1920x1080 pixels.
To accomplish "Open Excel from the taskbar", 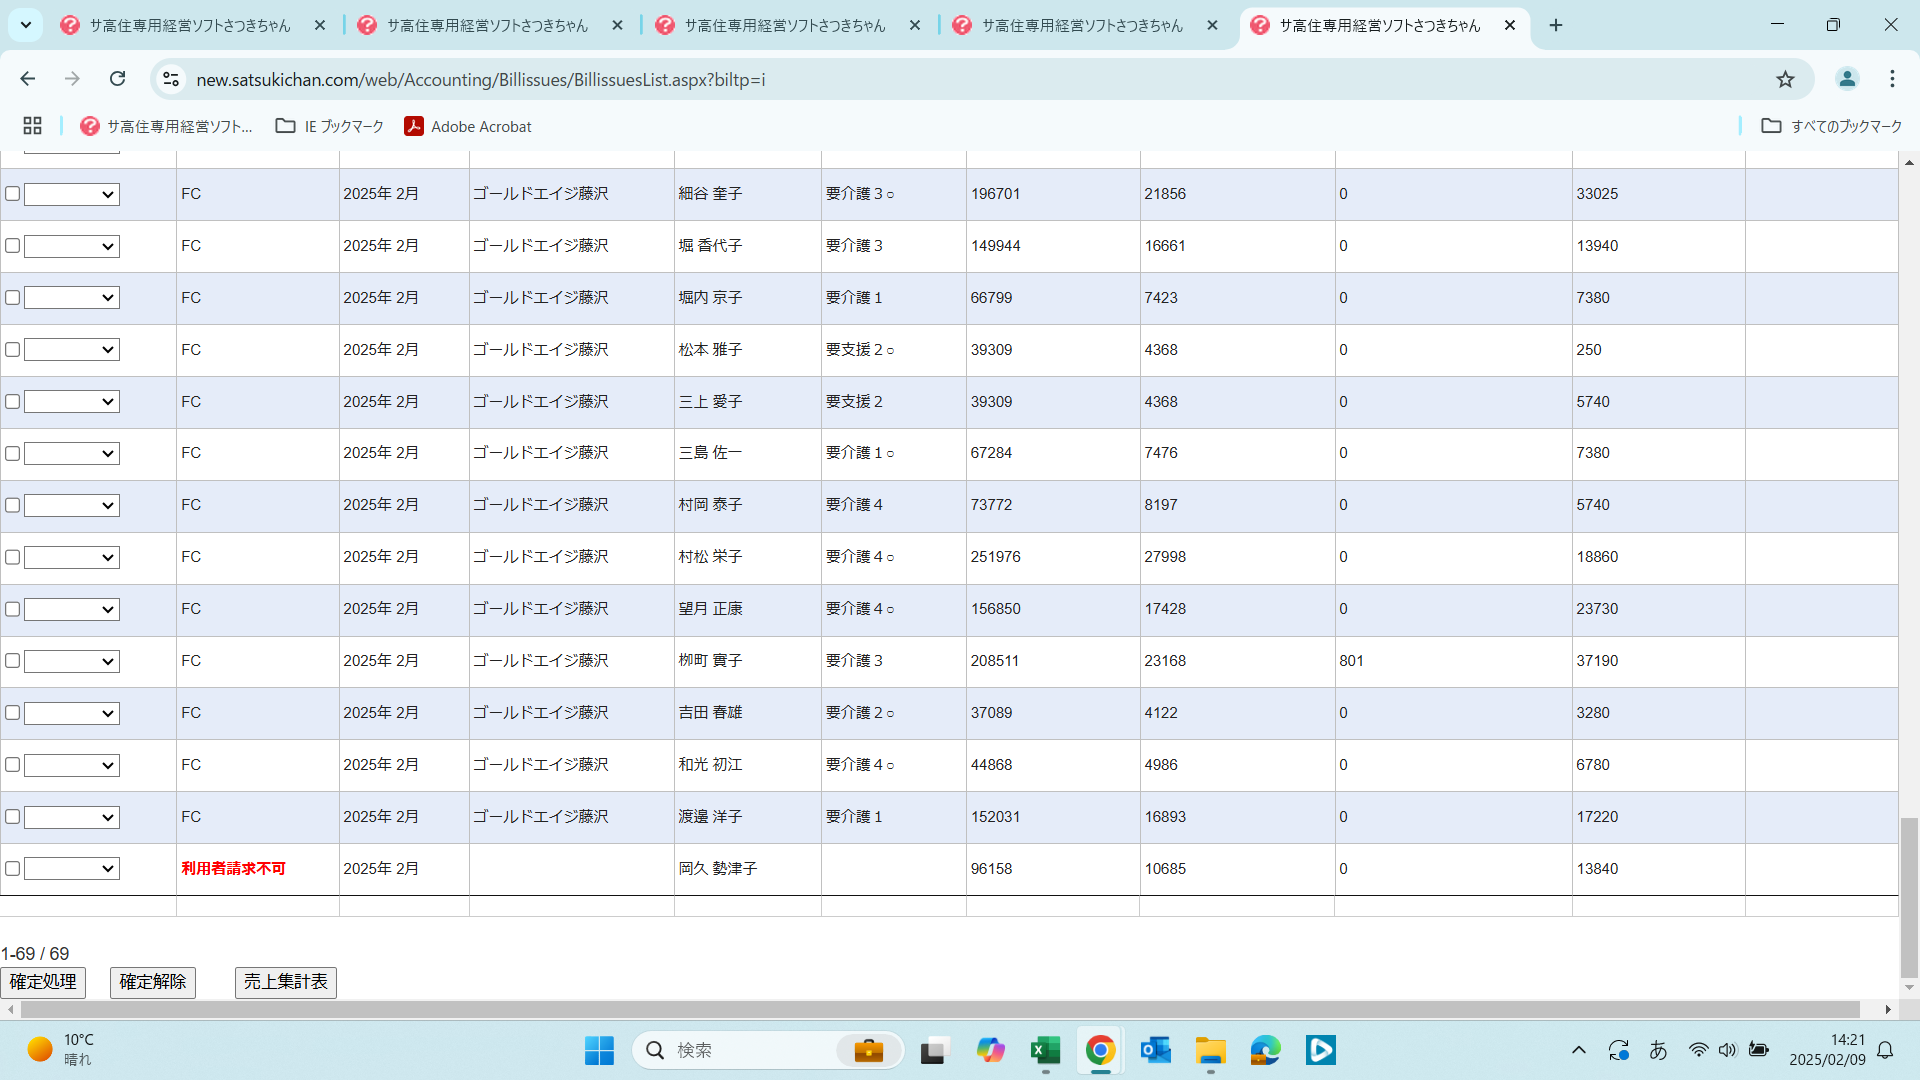I will (1045, 1050).
